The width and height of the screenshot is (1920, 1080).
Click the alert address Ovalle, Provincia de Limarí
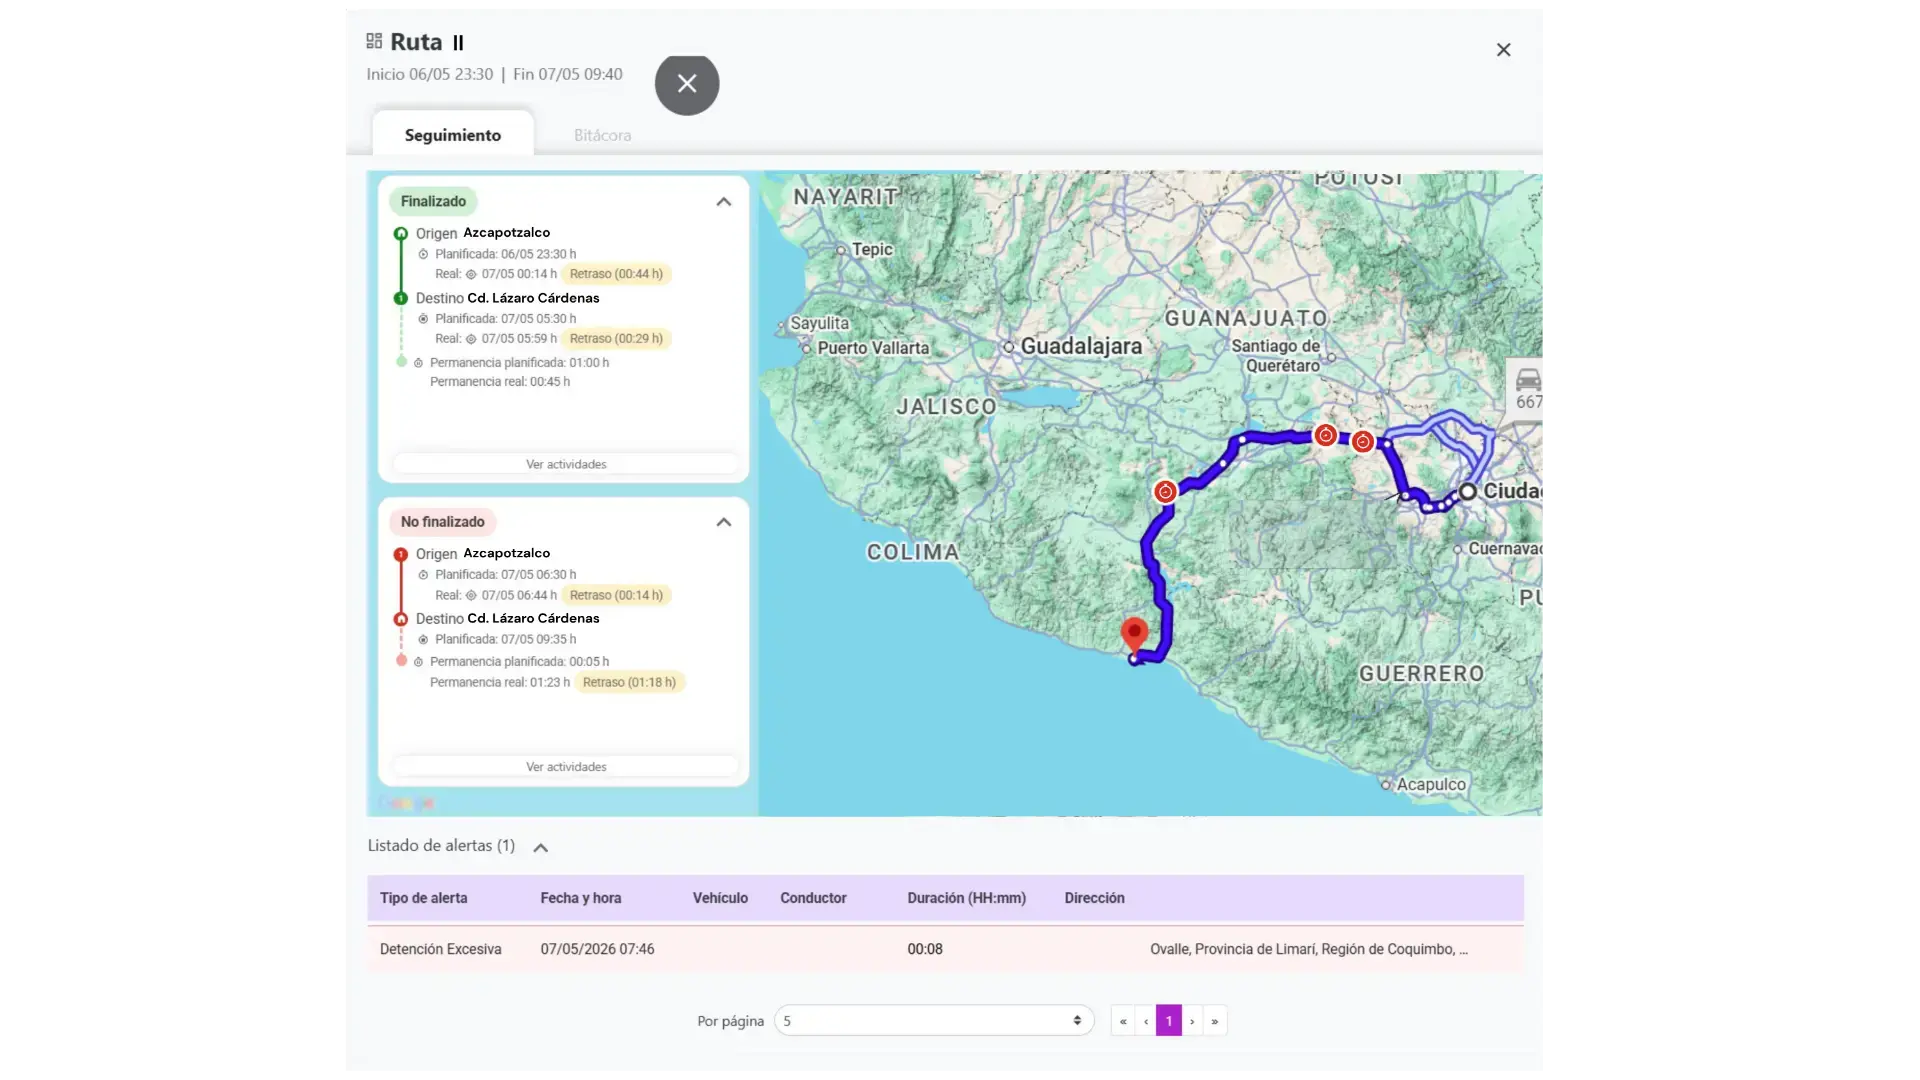[x=1309, y=949]
